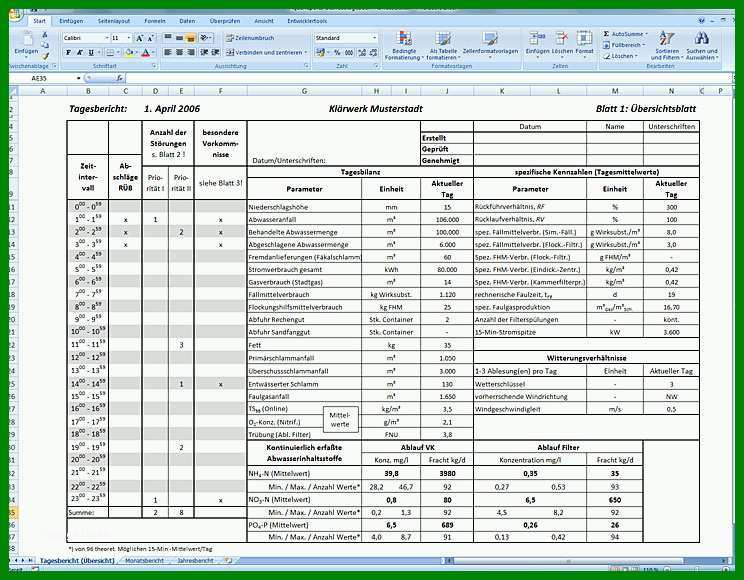Viewport: 744px width, 580px height.
Task: Click the formula bar input area
Action: tap(427, 78)
